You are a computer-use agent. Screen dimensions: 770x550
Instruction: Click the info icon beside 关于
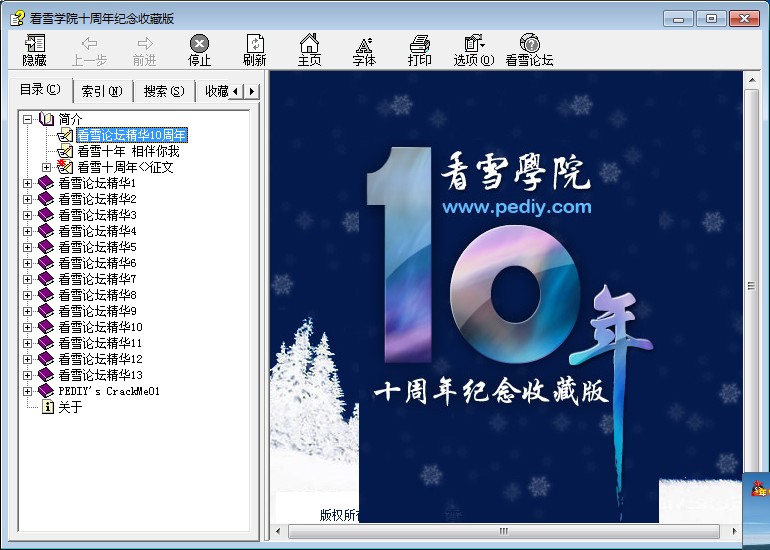click(x=48, y=407)
